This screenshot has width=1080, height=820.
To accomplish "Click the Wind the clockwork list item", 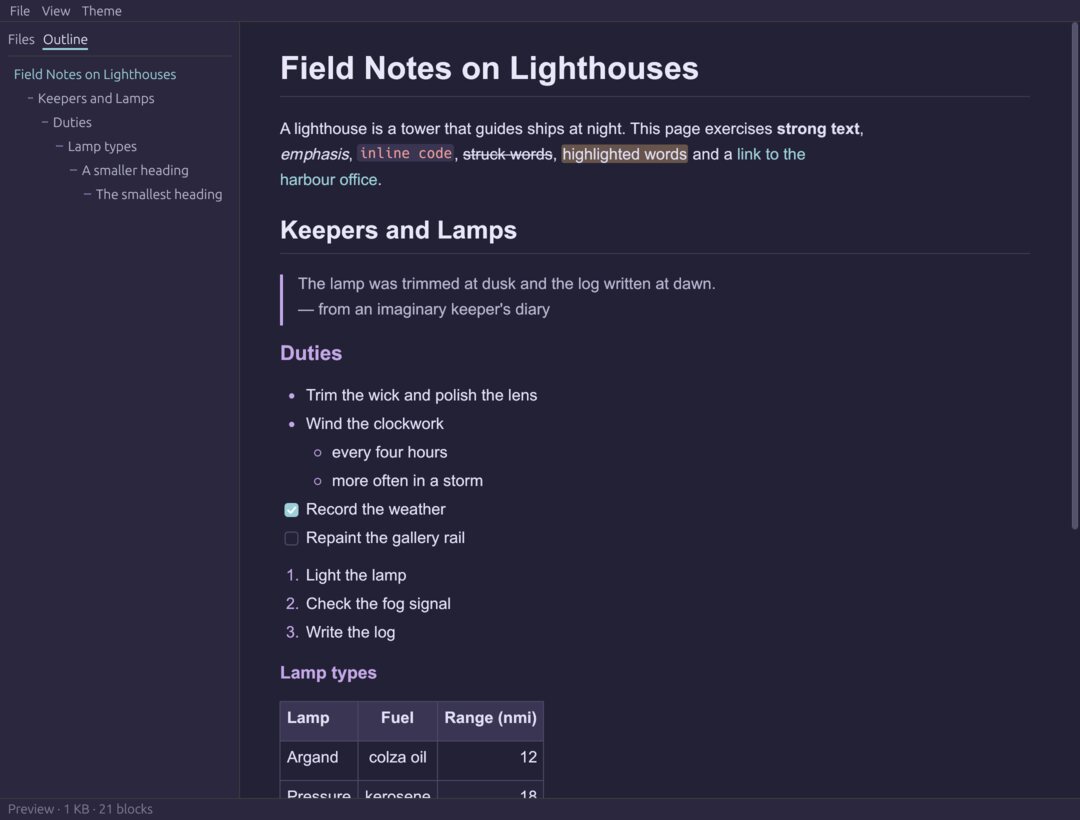I will tap(375, 423).
